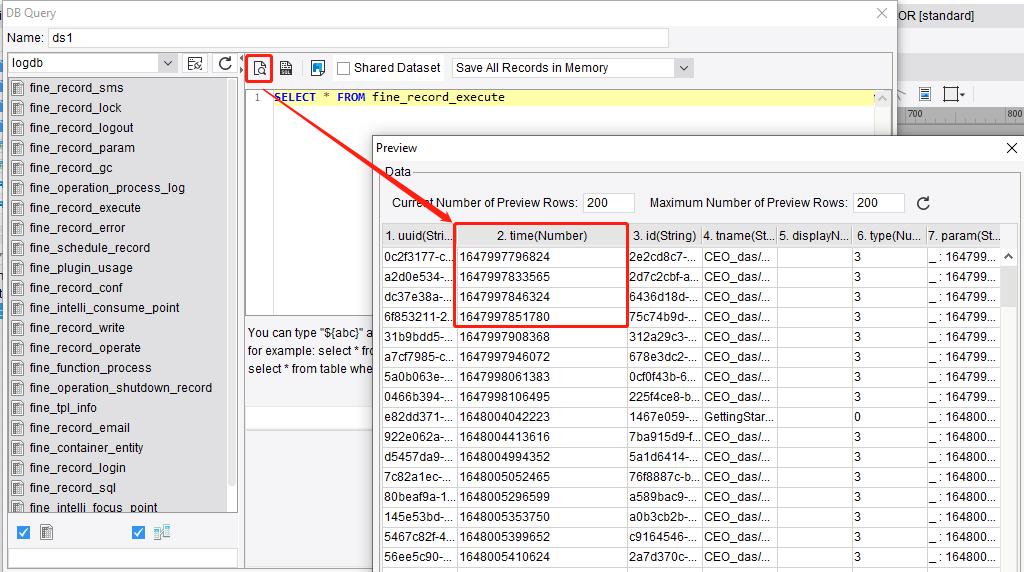Click the displayName column header

pos(814,236)
